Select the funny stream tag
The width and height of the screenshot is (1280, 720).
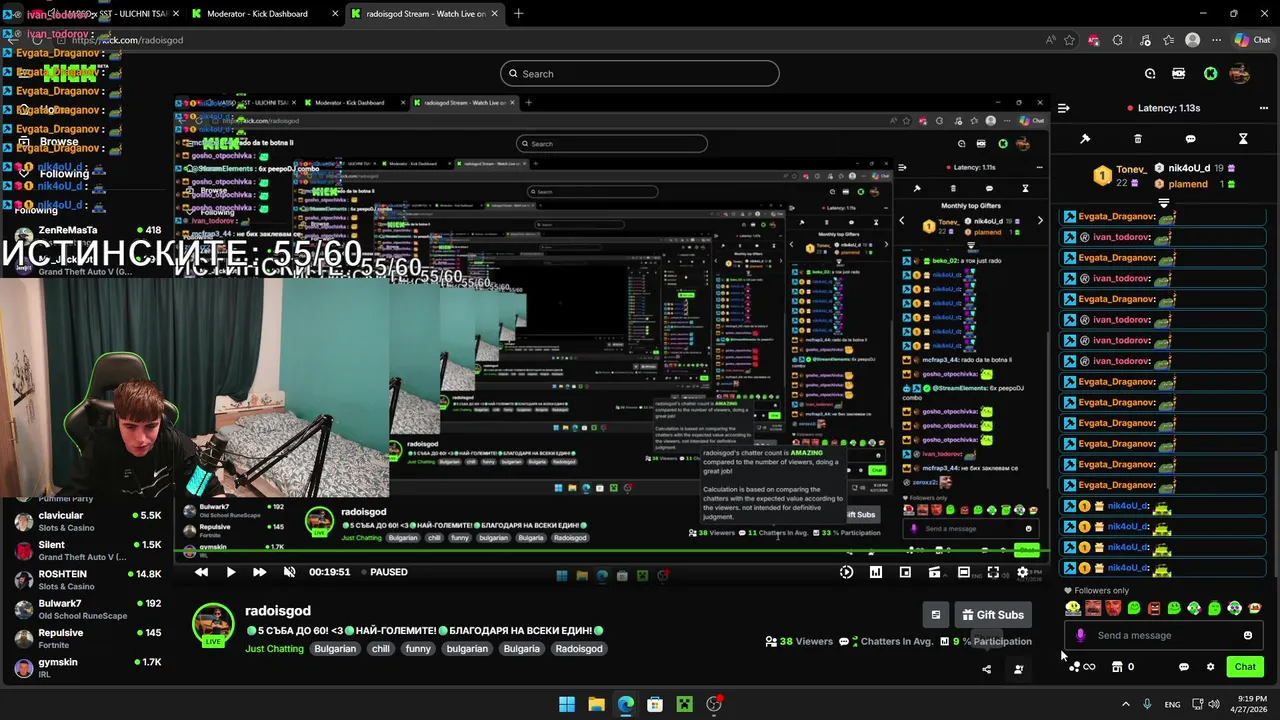[418, 649]
